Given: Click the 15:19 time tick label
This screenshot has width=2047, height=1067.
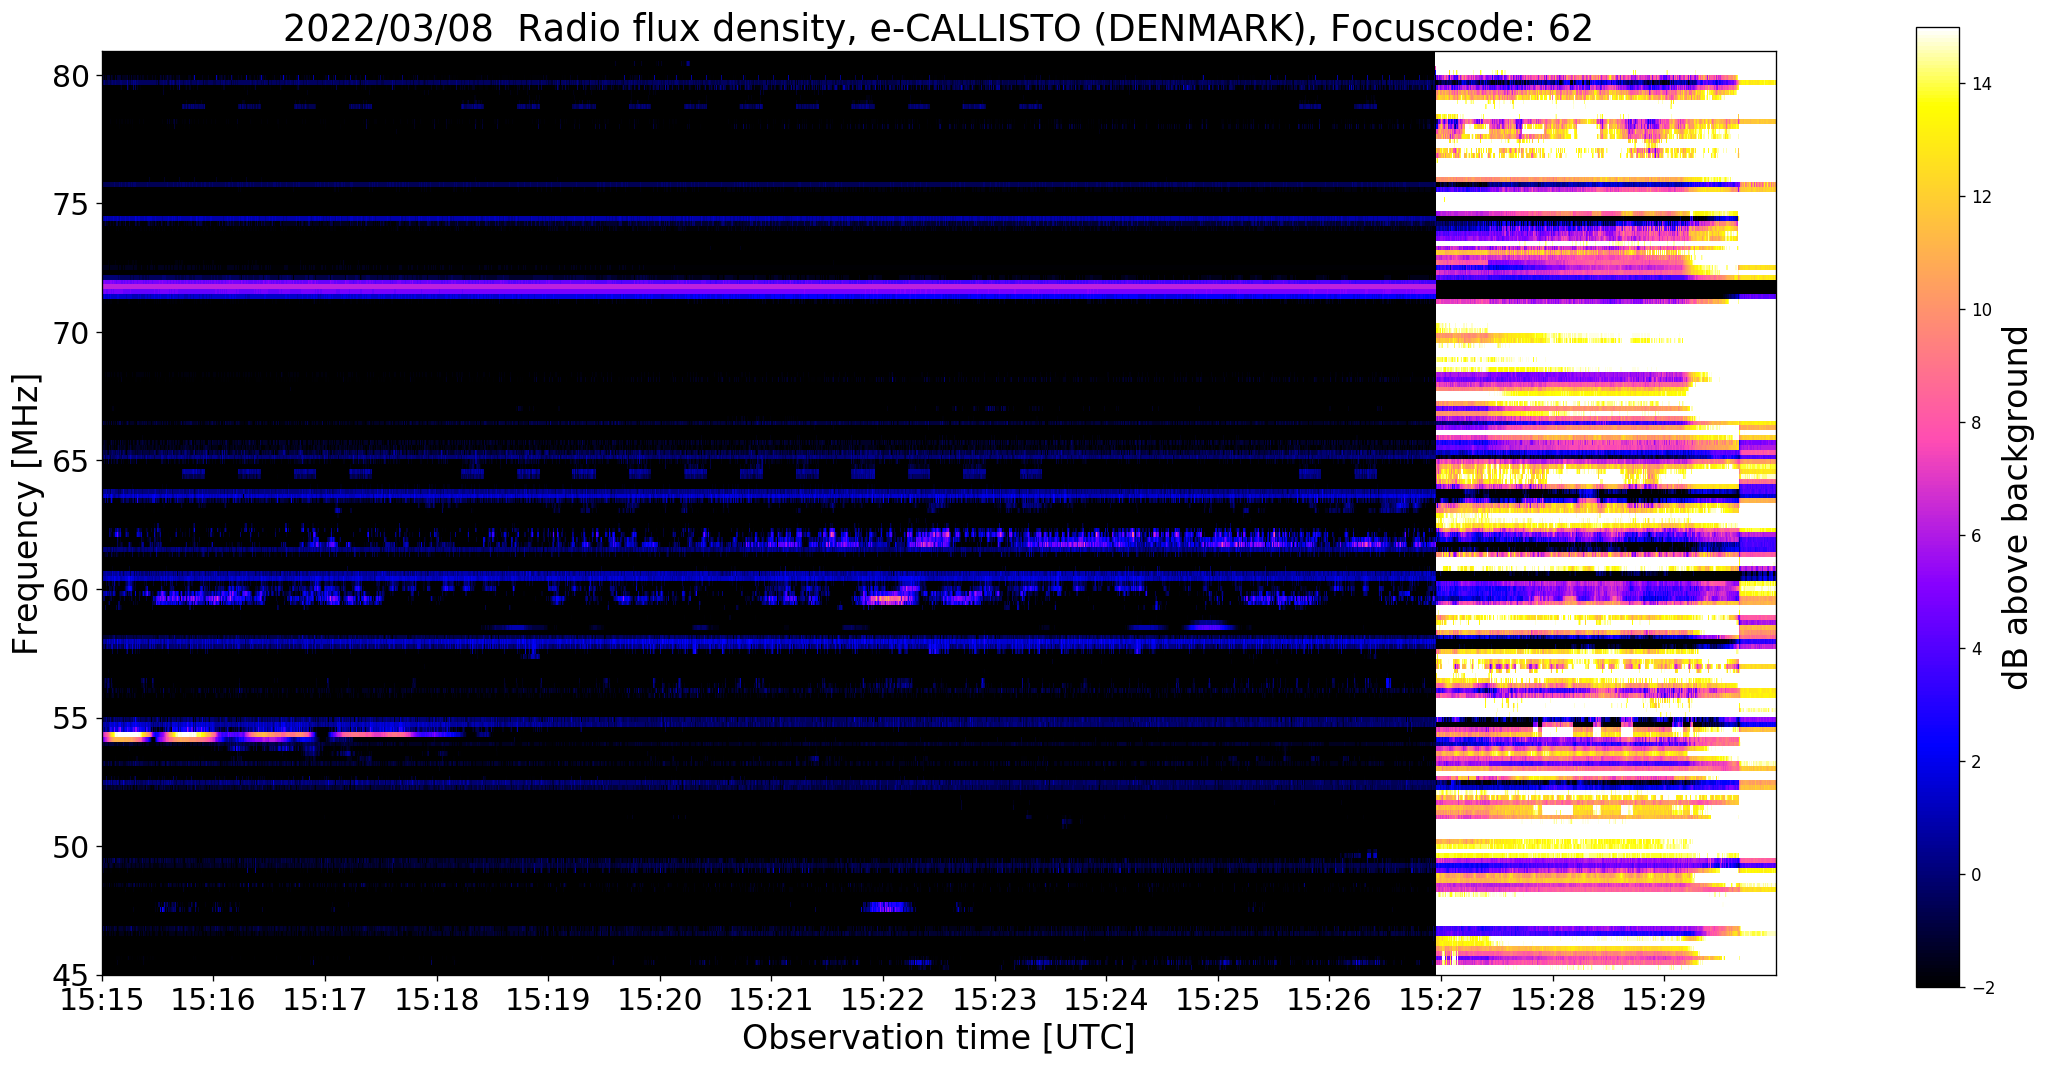Looking at the screenshot, I should pyautogui.click(x=548, y=998).
